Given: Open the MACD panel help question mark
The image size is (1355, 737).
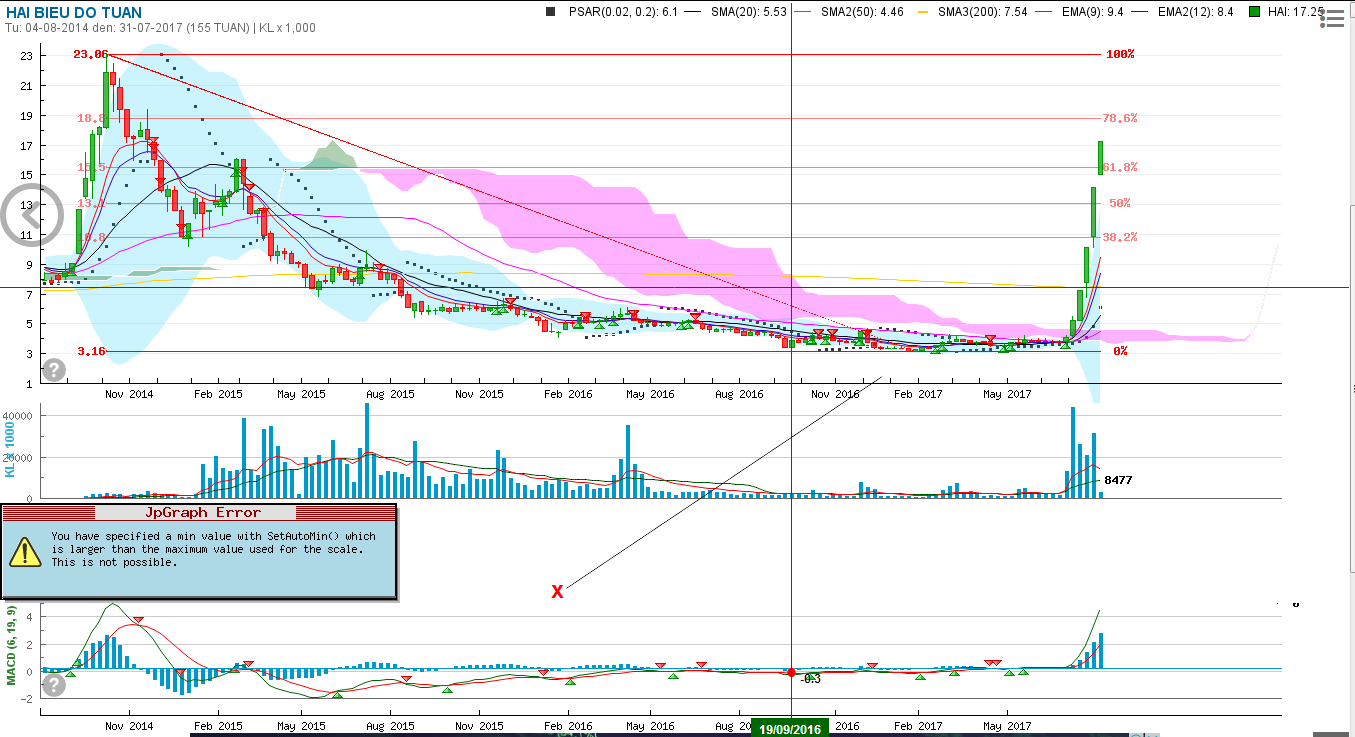Looking at the screenshot, I should 54,685.
